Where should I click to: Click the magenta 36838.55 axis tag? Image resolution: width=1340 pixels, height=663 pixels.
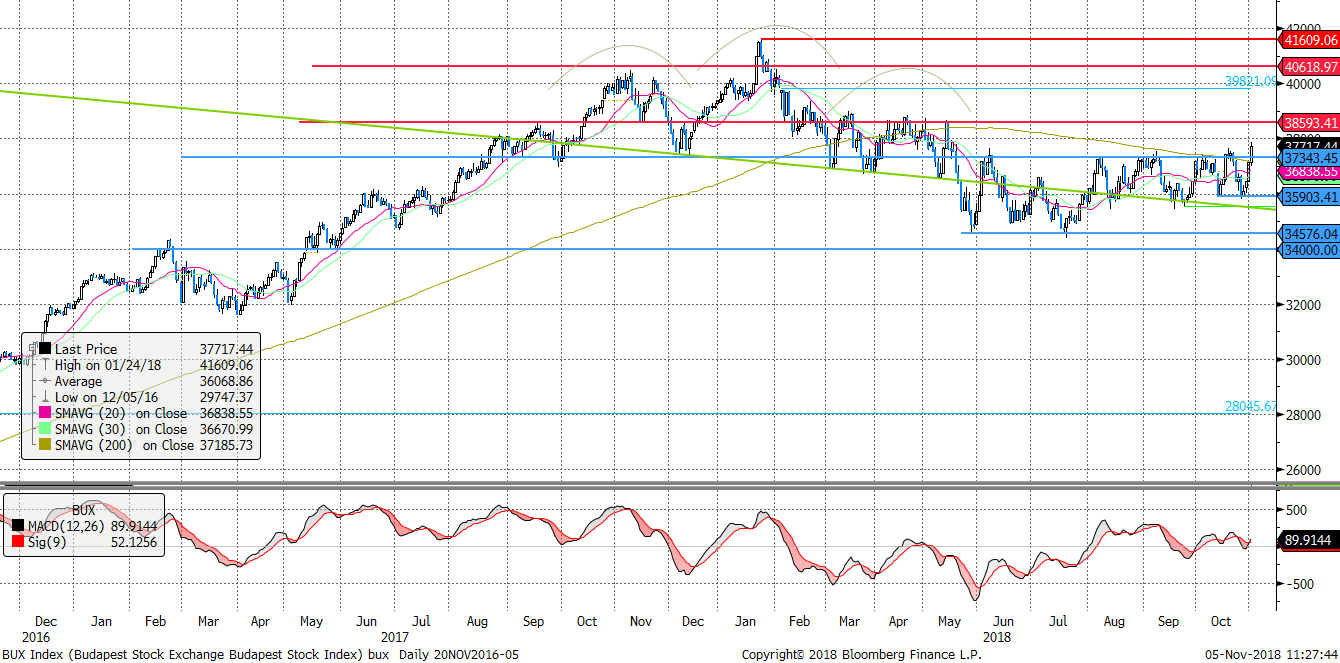click(x=1310, y=172)
